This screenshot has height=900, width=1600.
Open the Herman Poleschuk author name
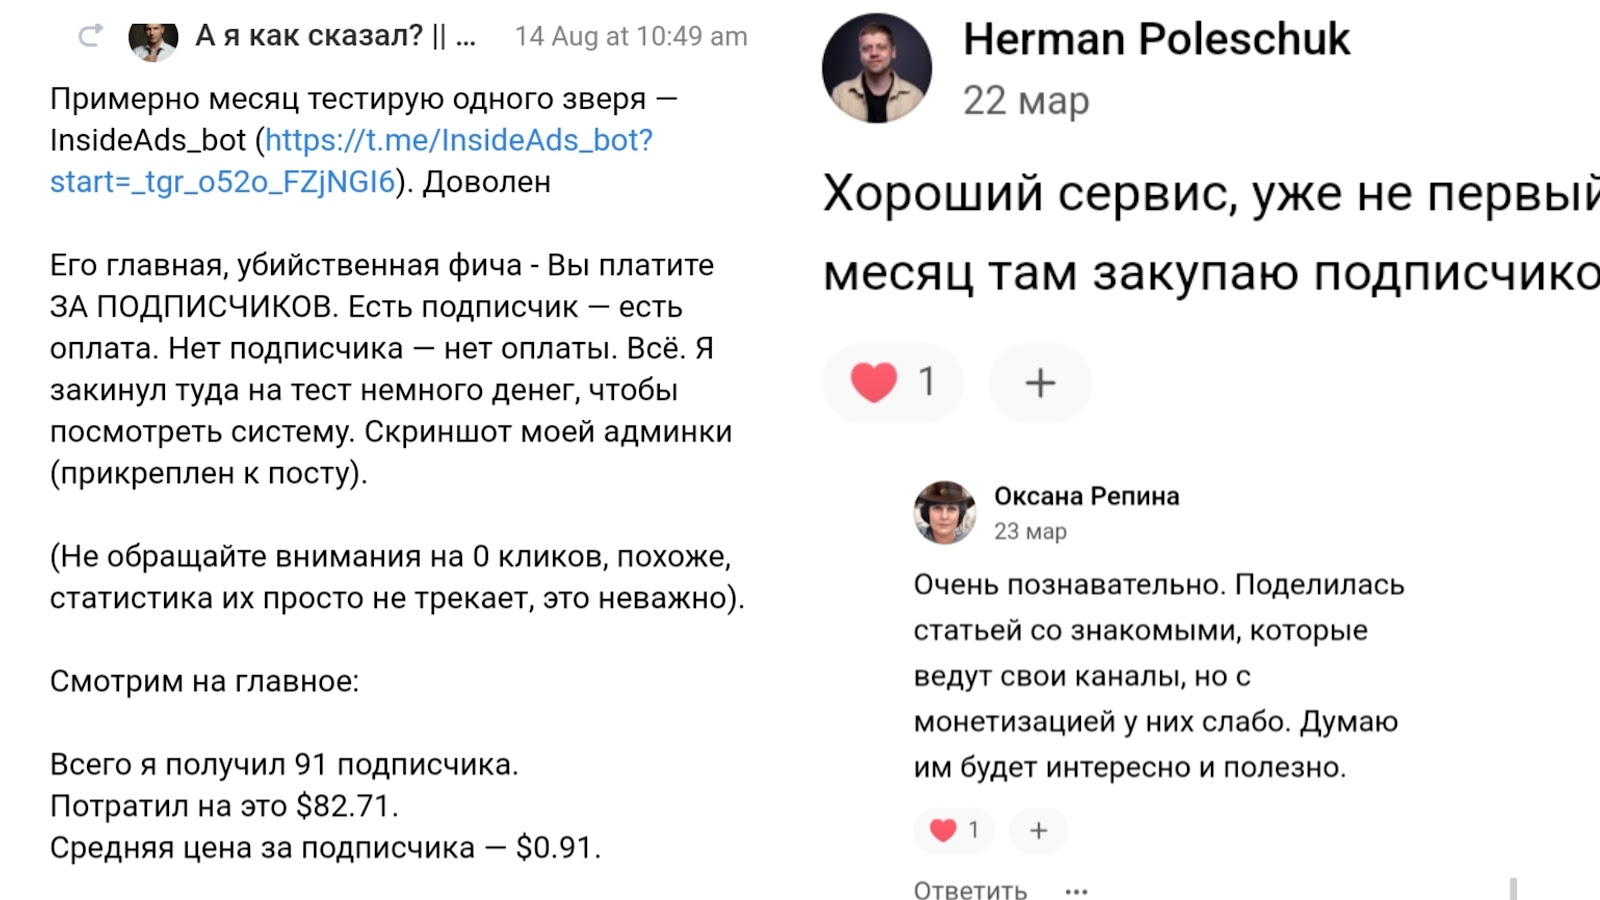[x=1156, y=39]
